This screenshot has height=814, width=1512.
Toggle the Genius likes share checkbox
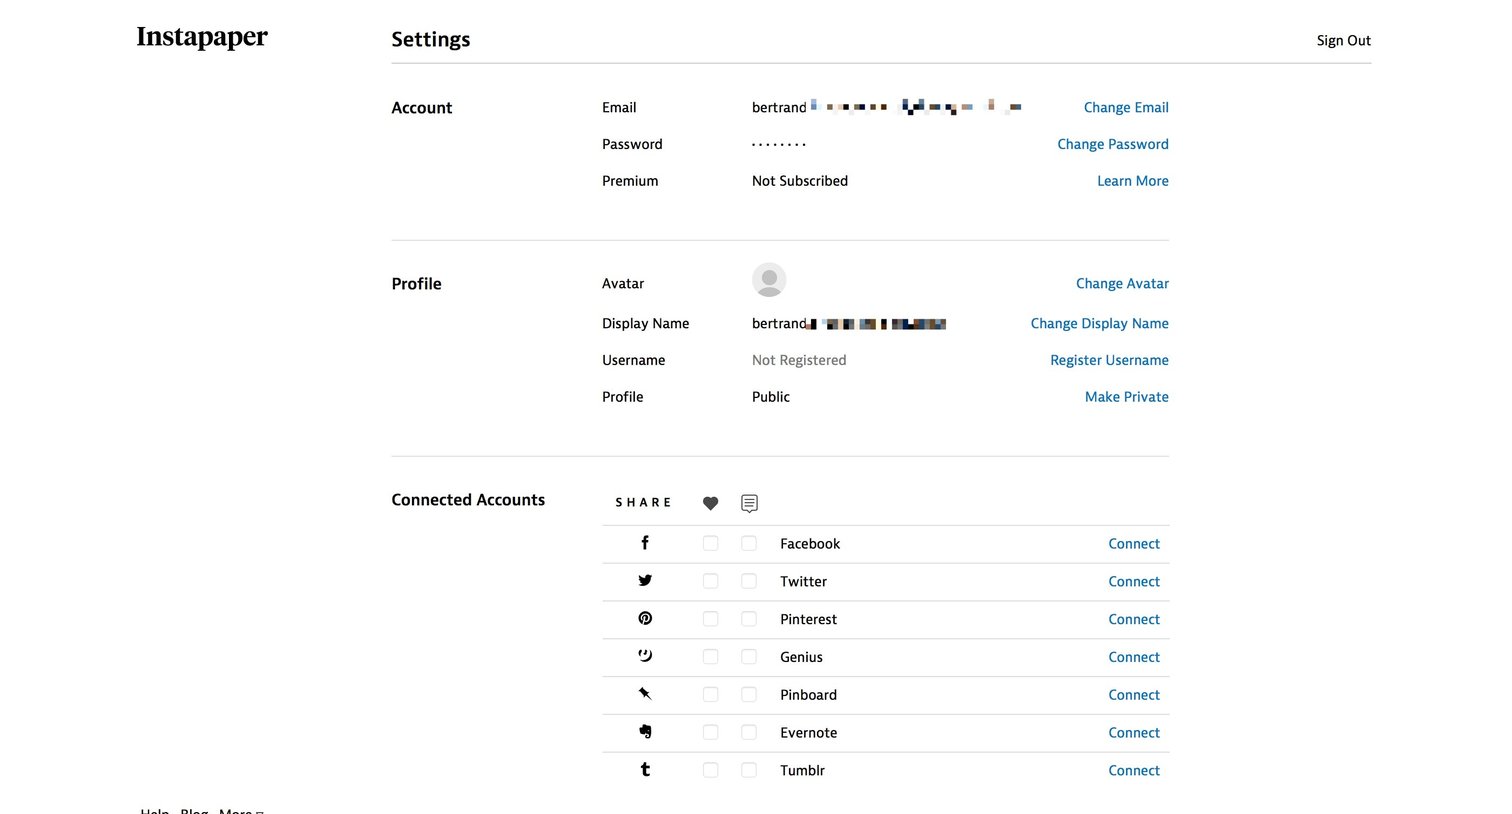pos(710,657)
